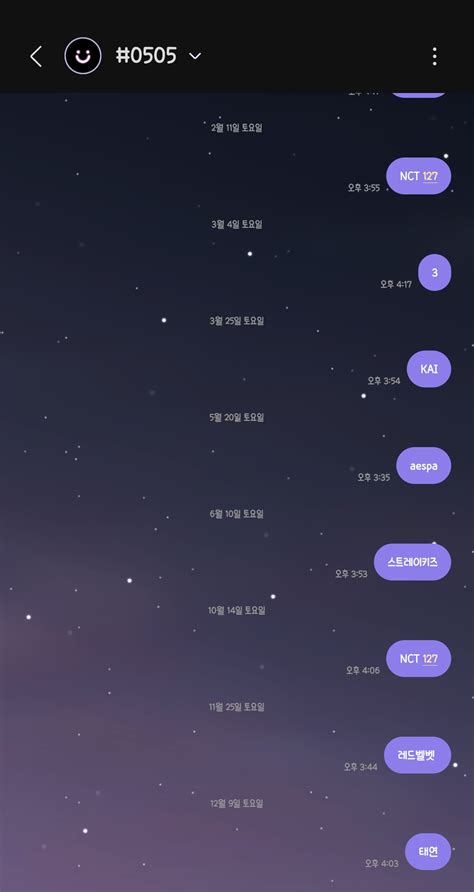Tap the 태연 message bubble
Viewport: 474px width, 892px height.
(428, 852)
